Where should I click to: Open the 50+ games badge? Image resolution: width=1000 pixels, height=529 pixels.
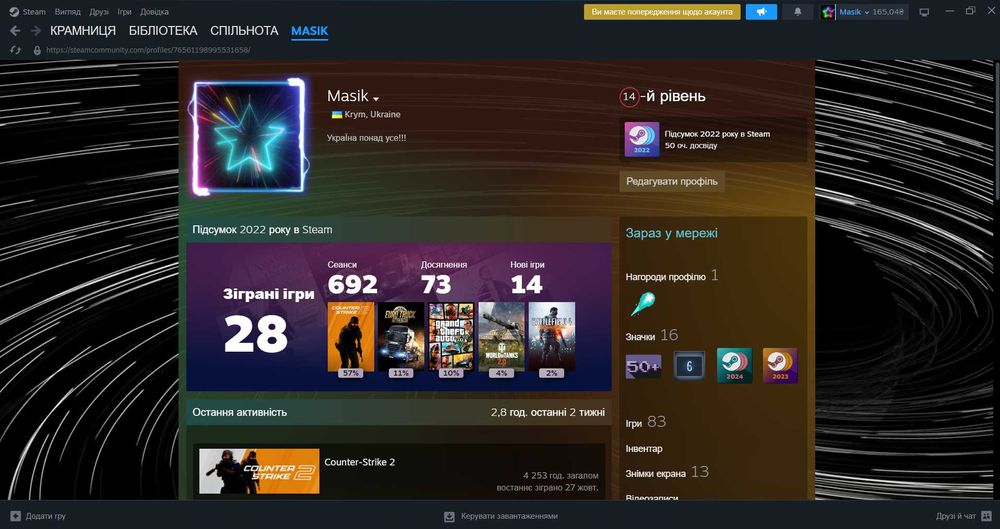click(643, 366)
